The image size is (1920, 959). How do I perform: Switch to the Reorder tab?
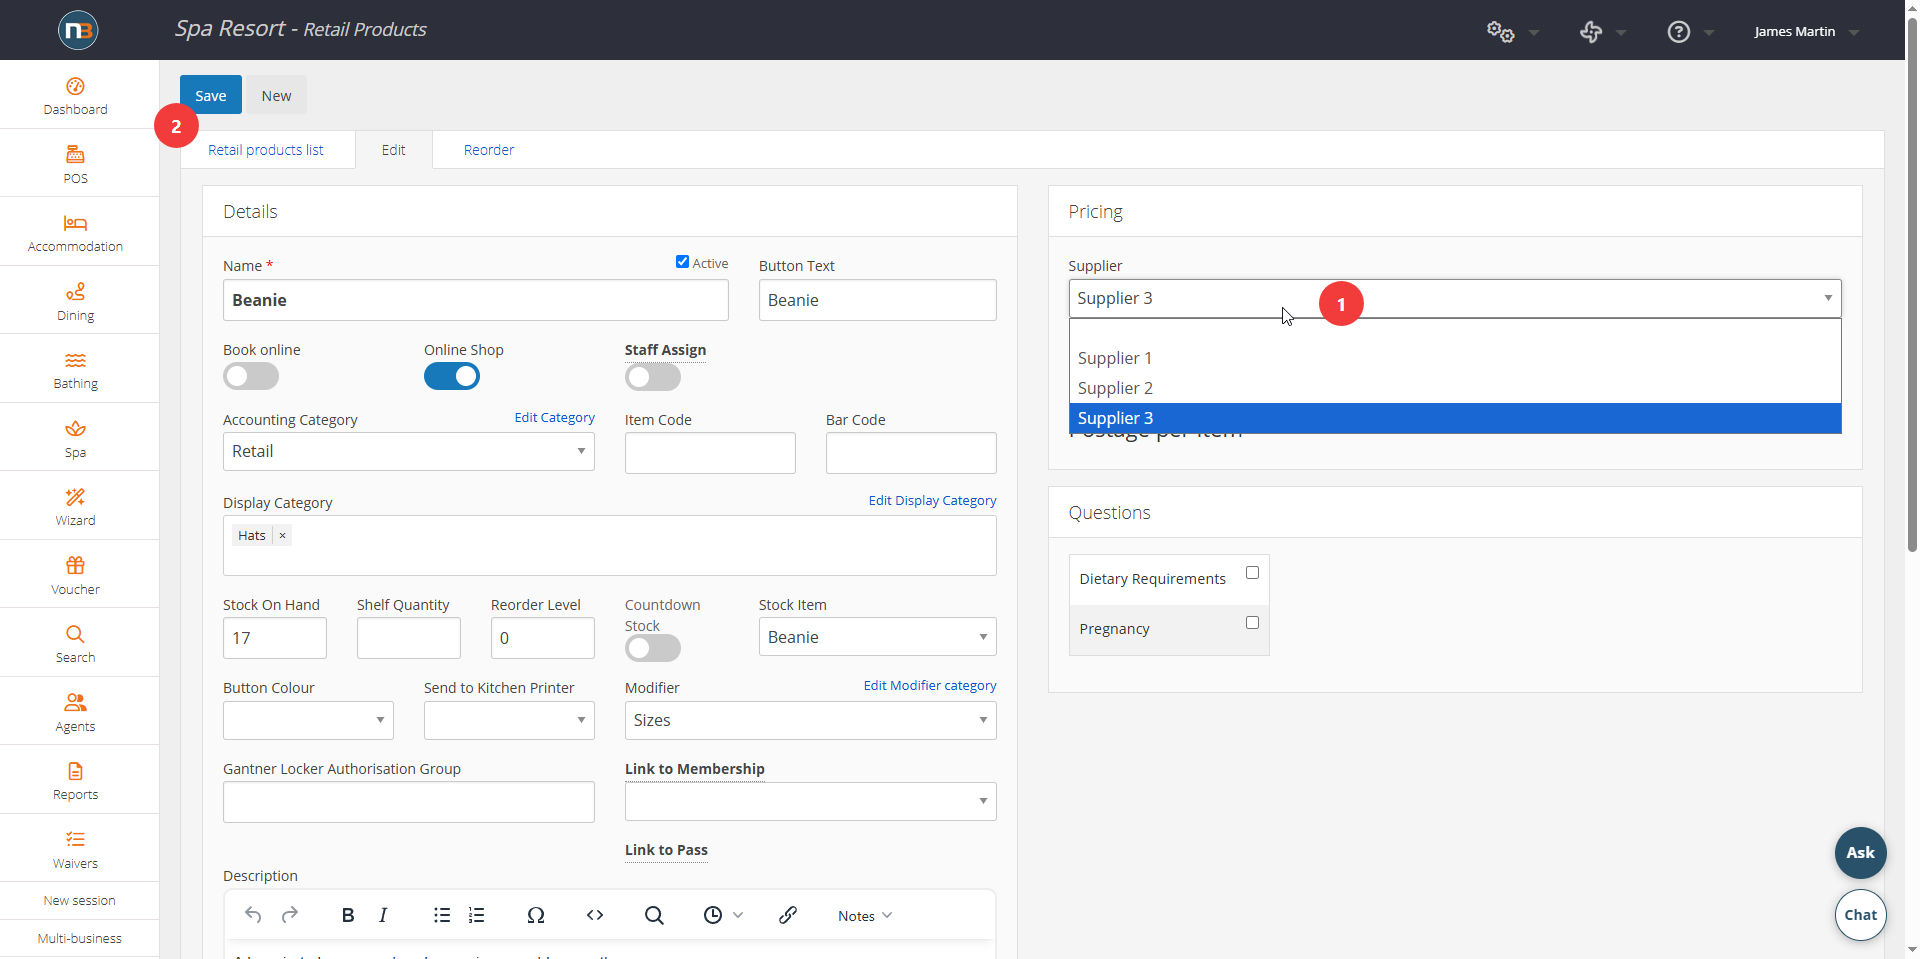(x=489, y=150)
